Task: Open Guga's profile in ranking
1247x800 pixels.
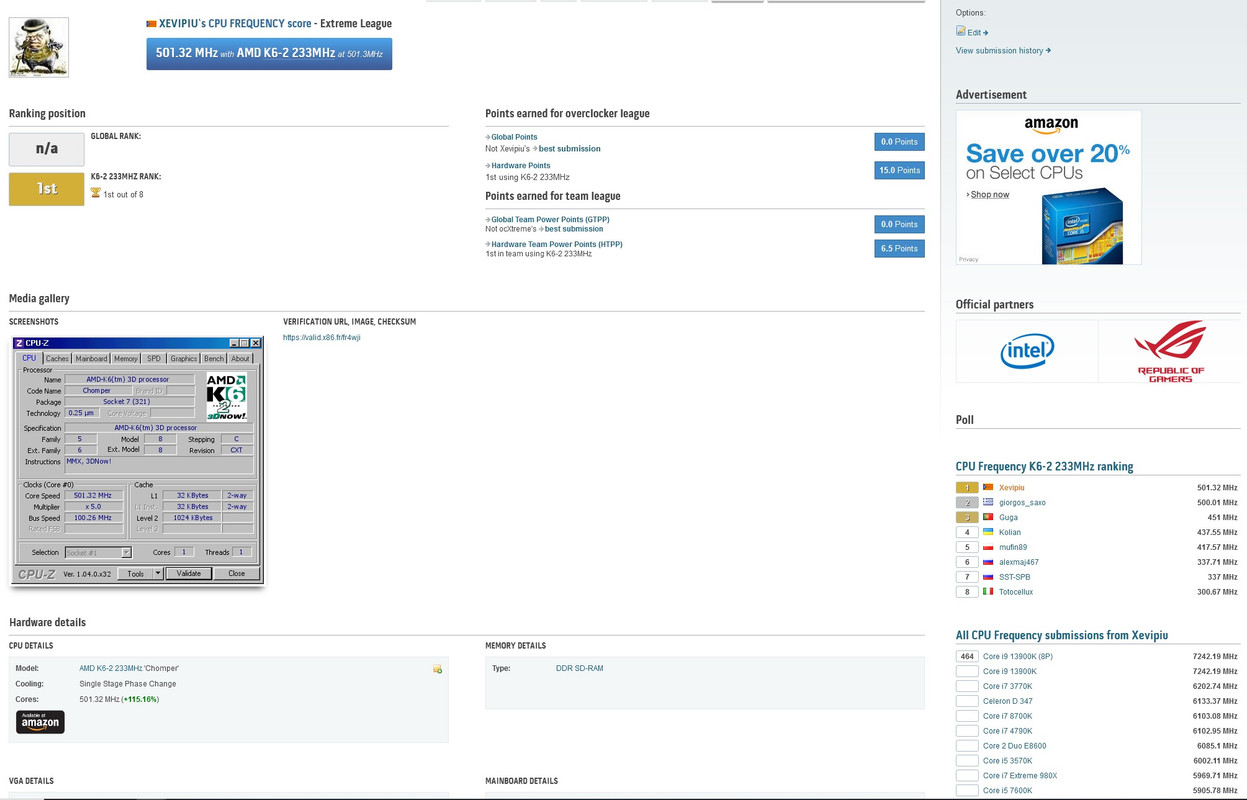Action: (1008, 518)
